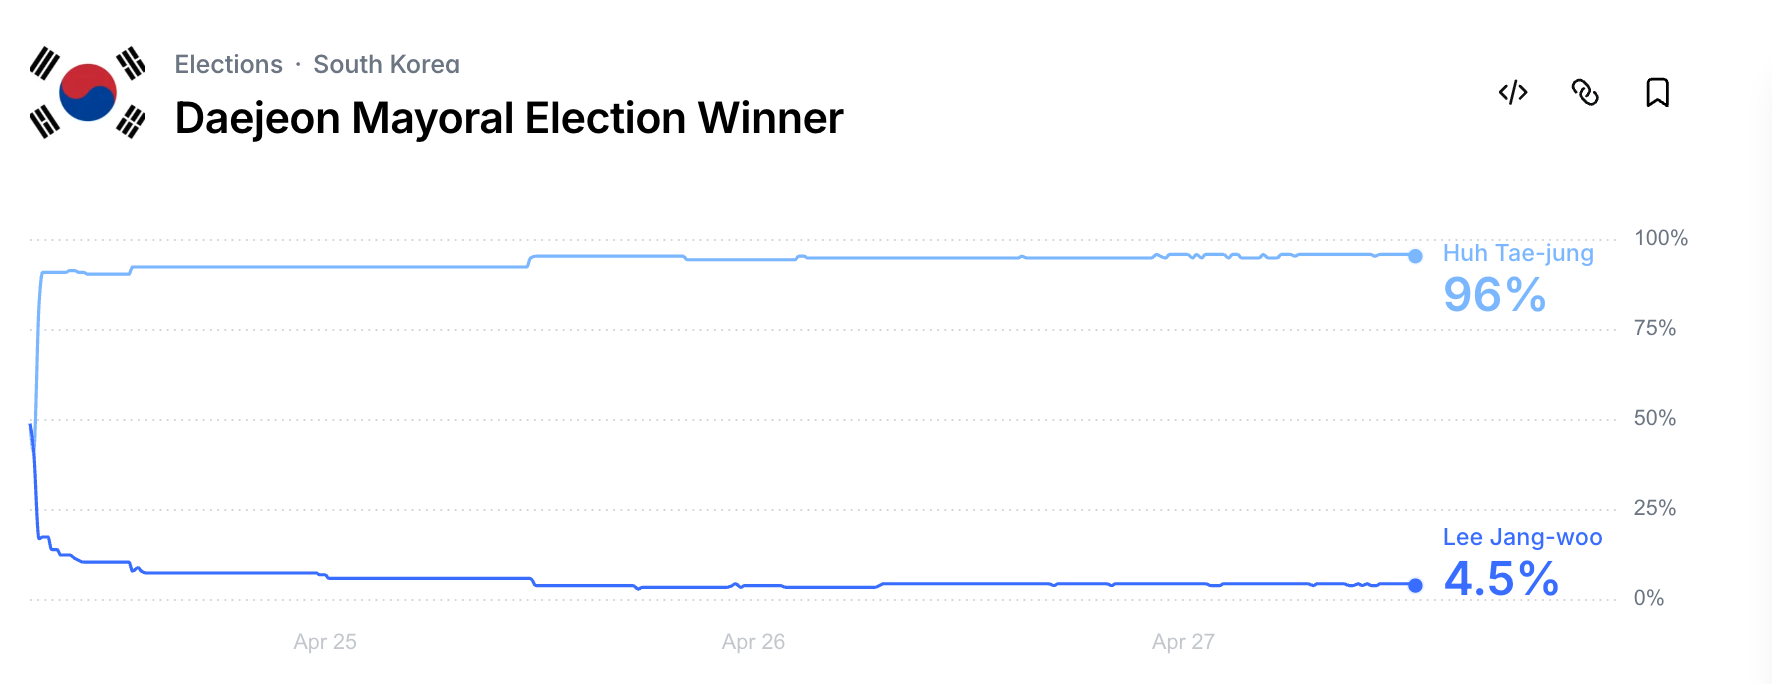
Task: Click the 0% axis label
Action: (x=1648, y=598)
